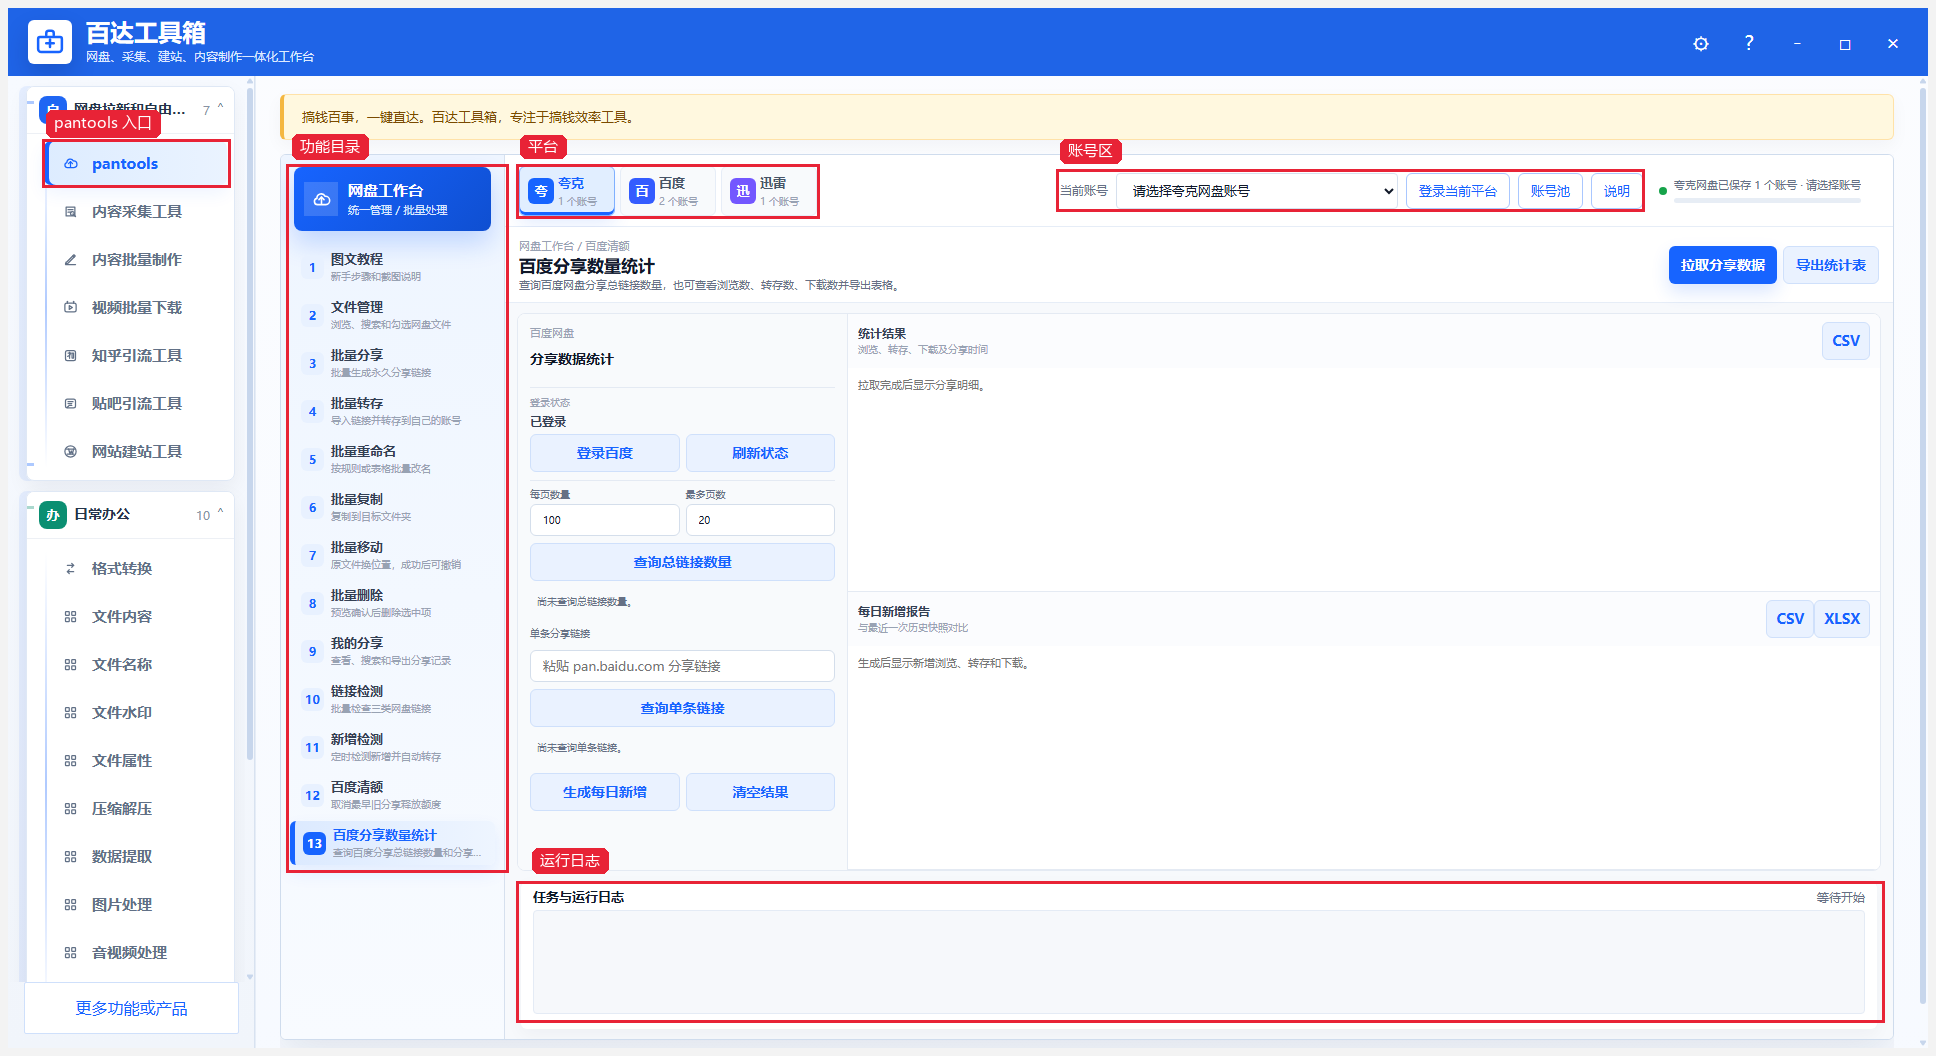The image size is (1936, 1056).
Task: Click the 文件名称 grid icon
Action: 71,665
